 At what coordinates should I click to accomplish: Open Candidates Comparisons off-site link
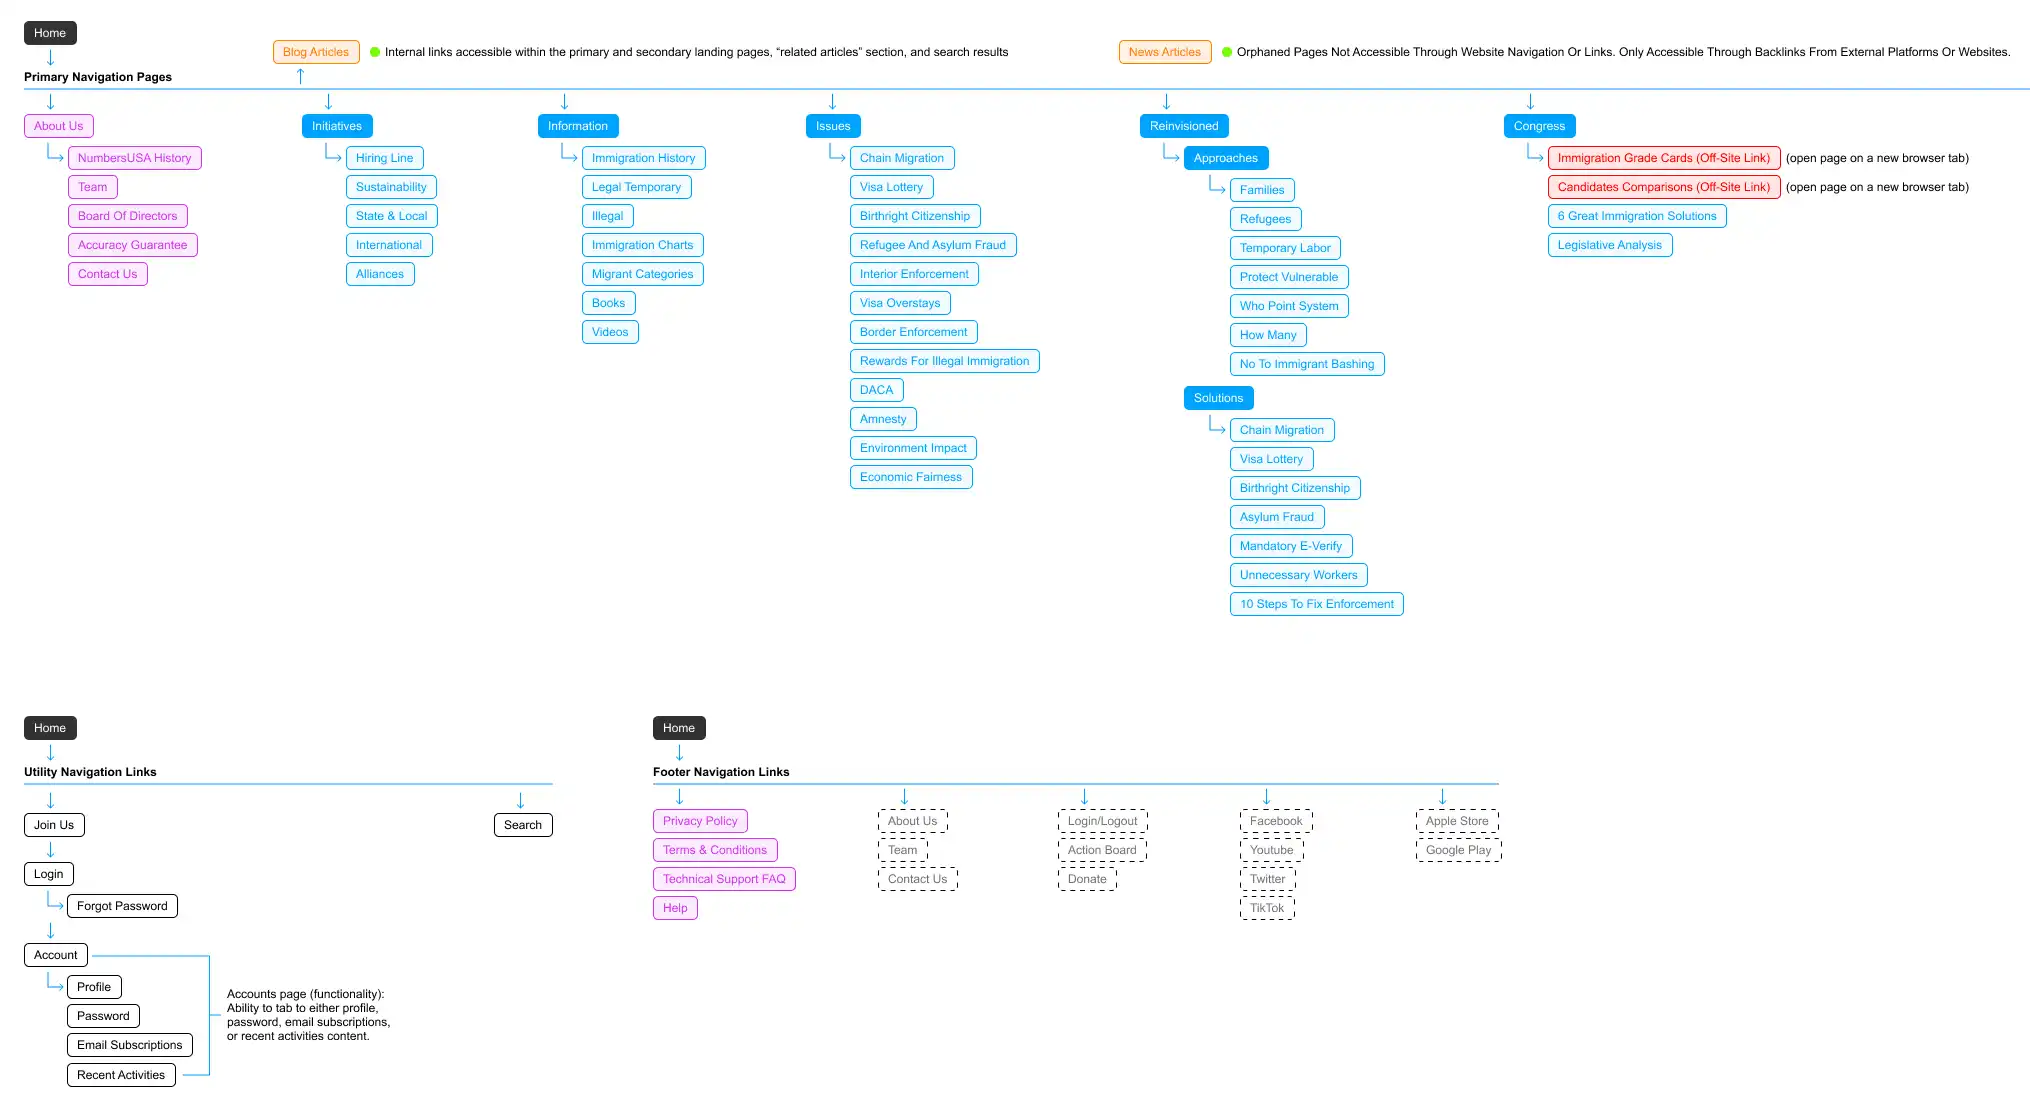(x=1663, y=186)
